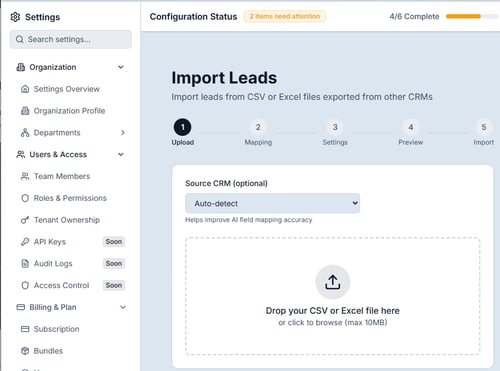Screen dimensions: 500x371
Task: Click the Team Members people icon
Action: 25,176
